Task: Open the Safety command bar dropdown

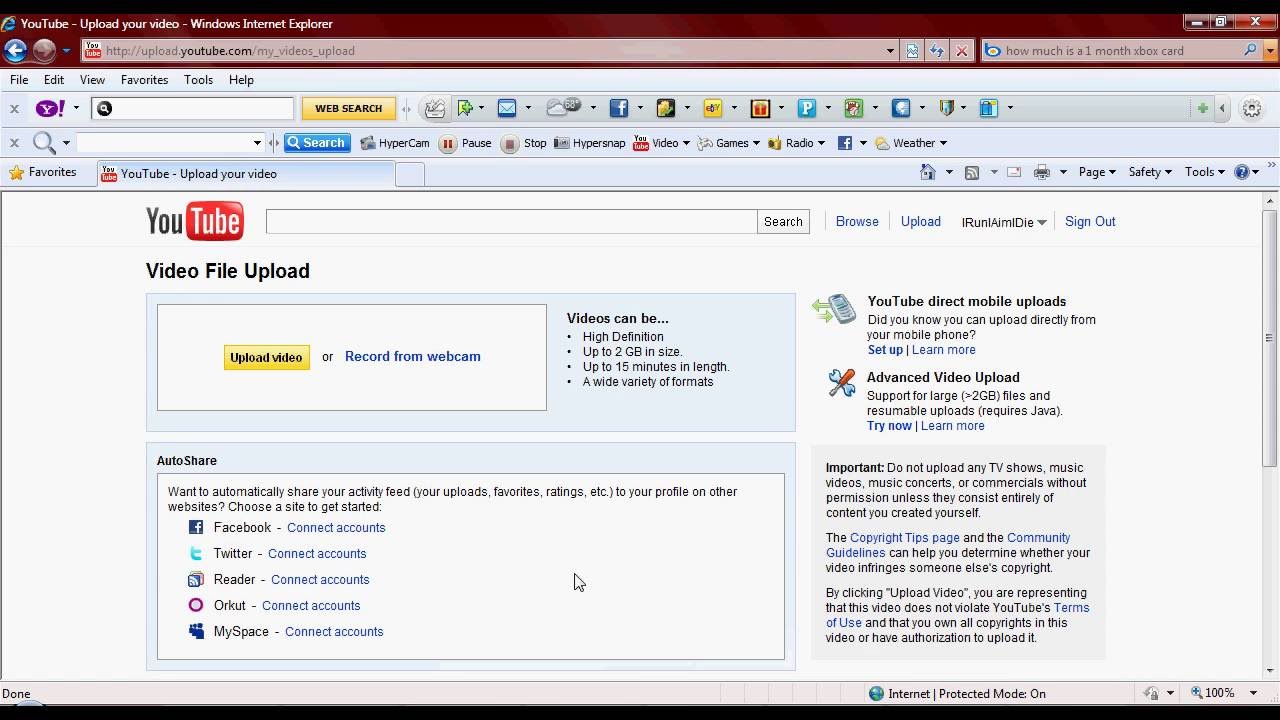Action: pyautogui.click(x=1150, y=172)
